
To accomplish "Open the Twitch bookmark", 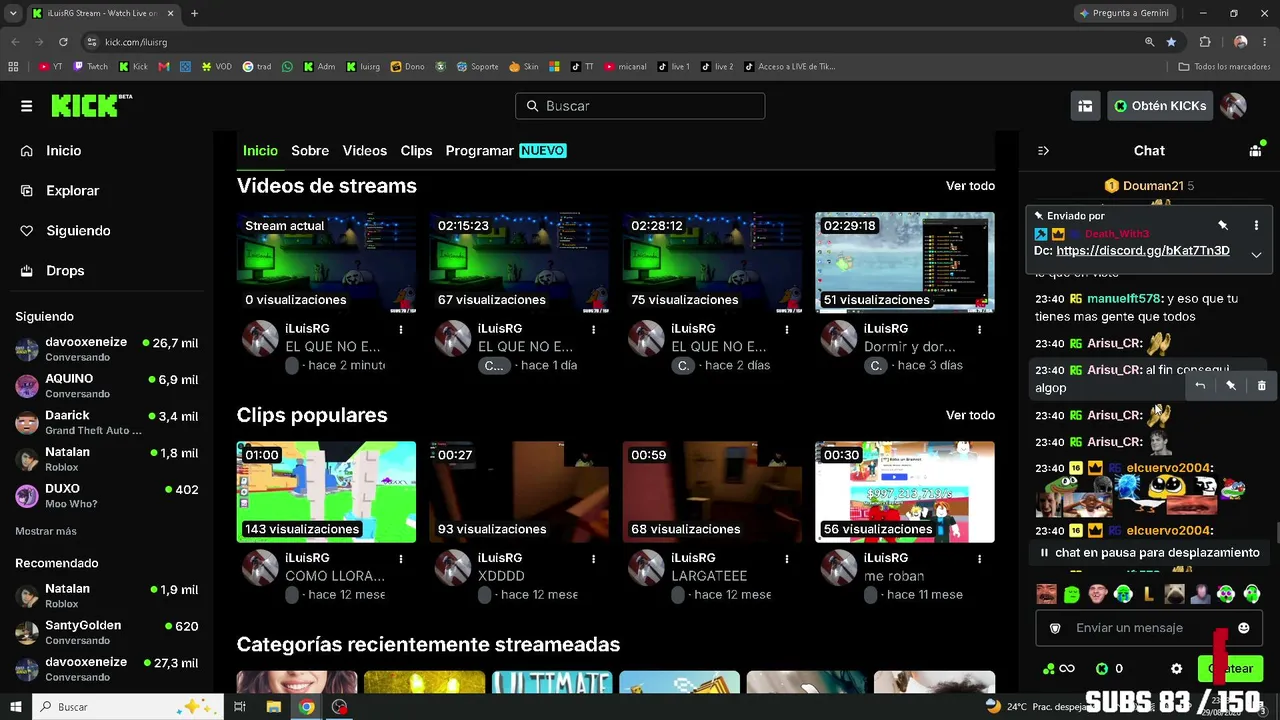I will (91, 67).
